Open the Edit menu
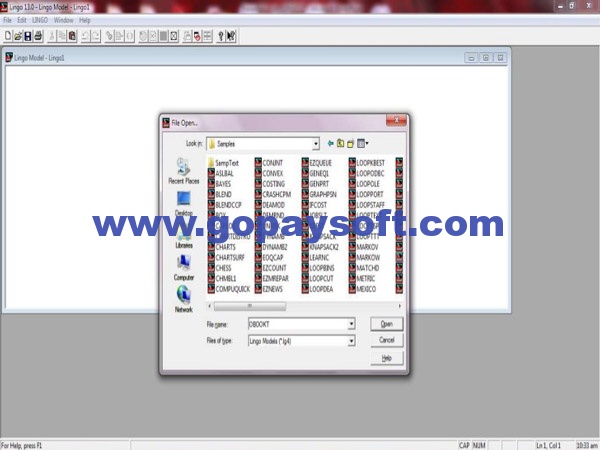Viewport: 600px width, 450px height. point(22,20)
